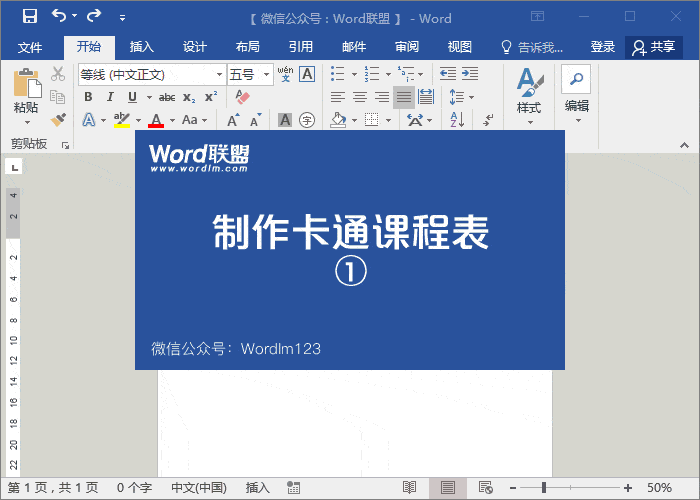Switch to the 引用 ribbon tab

point(301,47)
